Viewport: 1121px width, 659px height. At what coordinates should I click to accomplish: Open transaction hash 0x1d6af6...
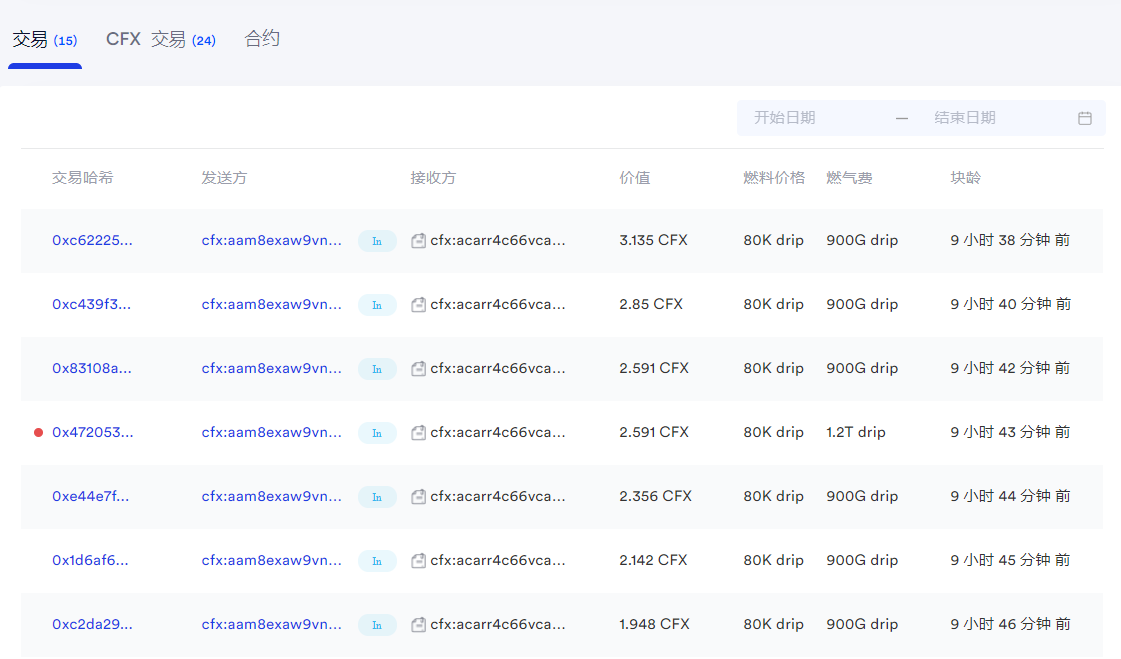tap(90, 560)
